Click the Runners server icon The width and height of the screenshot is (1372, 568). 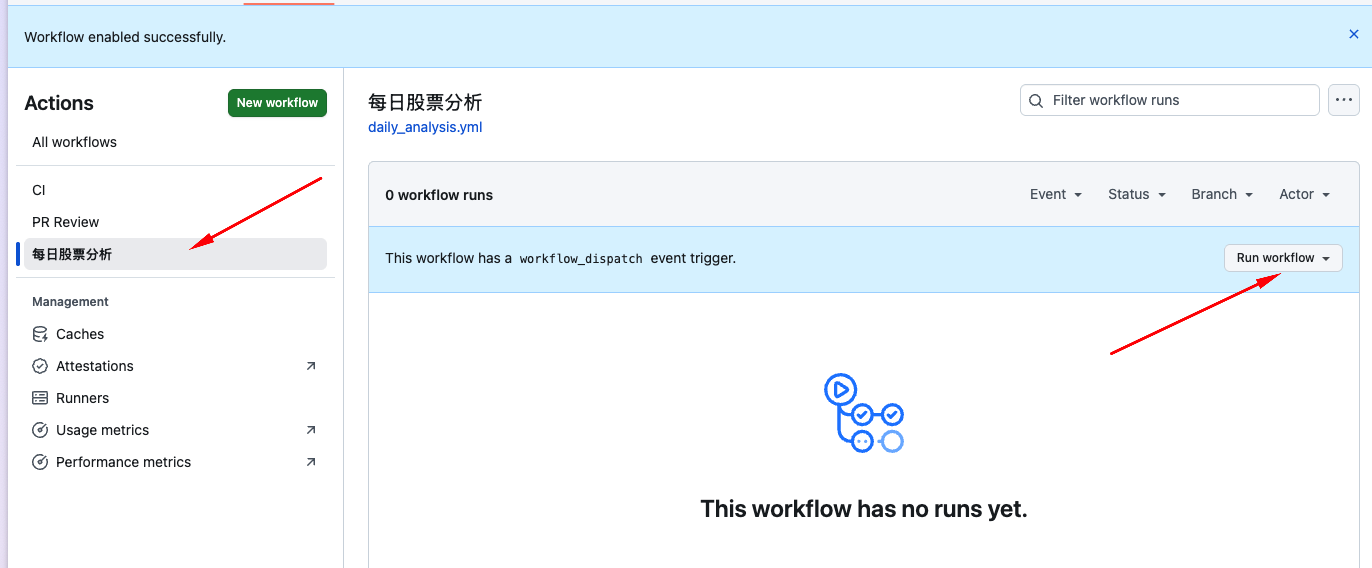click(x=40, y=398)
